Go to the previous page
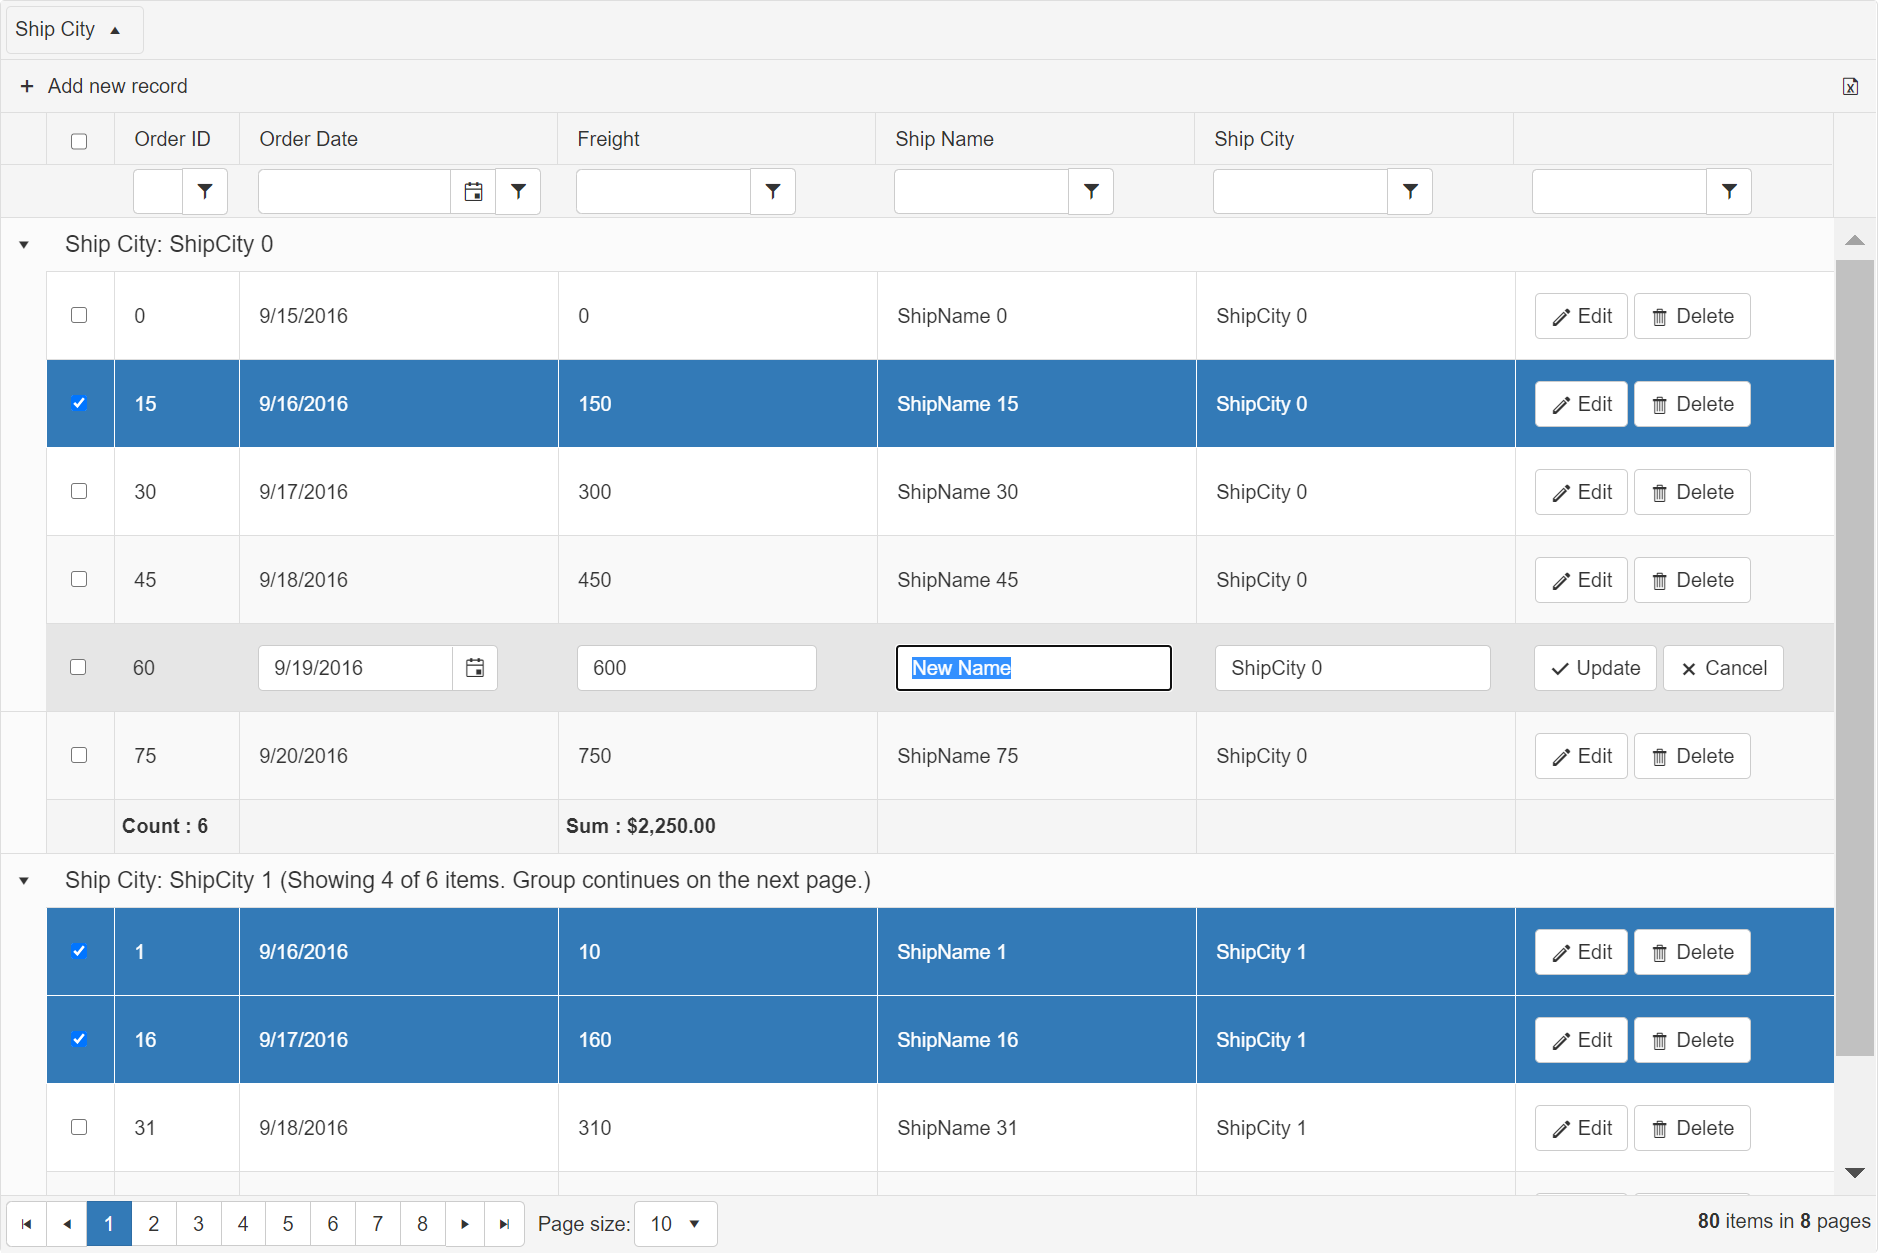 [67, 1224]
